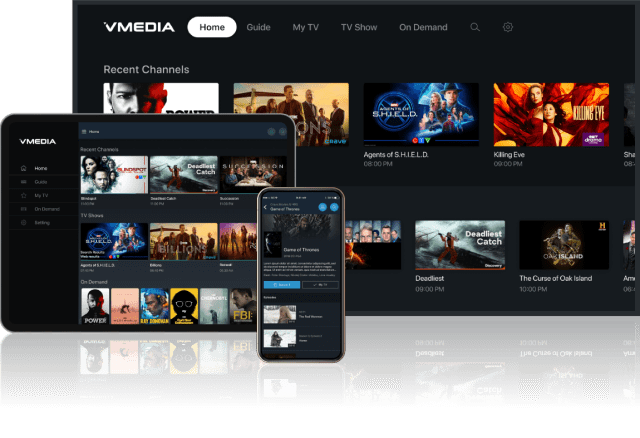
Task: Go to the My TV tab
Action: tap(305, 27)
